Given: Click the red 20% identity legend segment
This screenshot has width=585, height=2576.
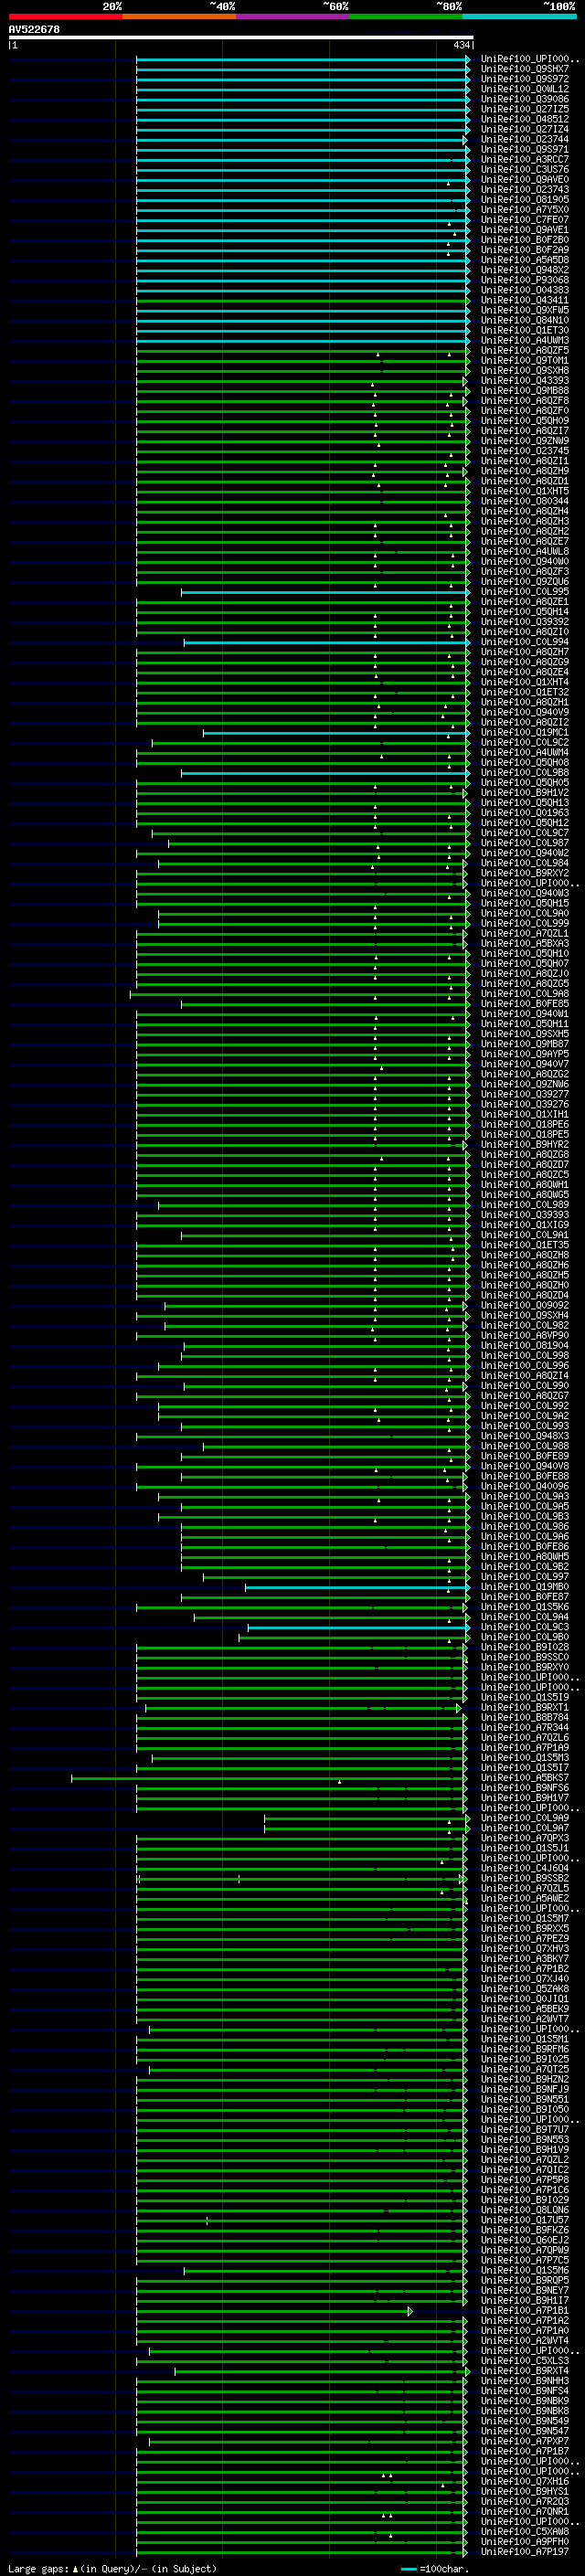Looking at the screenshot, I should pos(66,16).
